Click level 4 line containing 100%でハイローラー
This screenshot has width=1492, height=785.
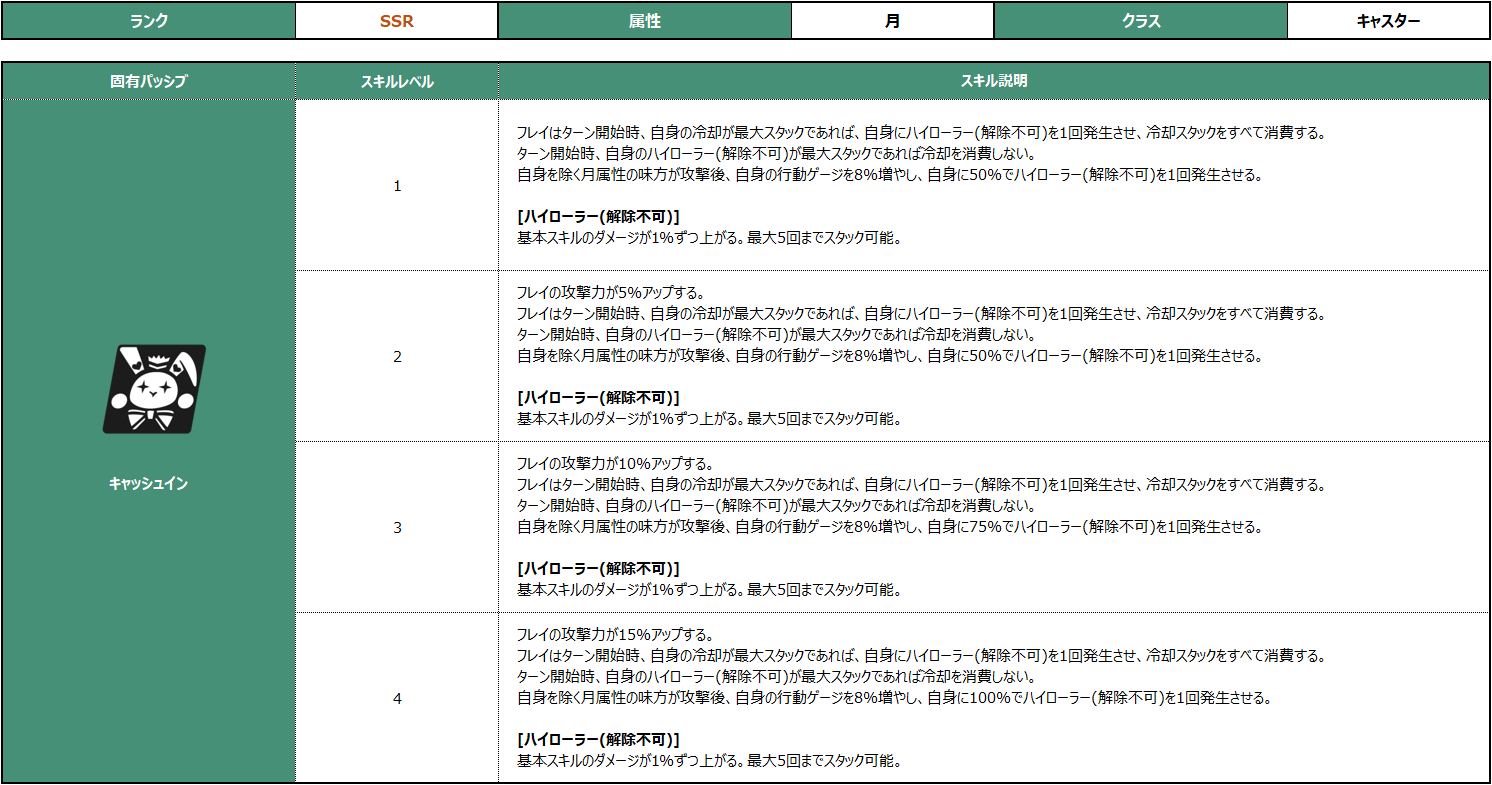[894, 698]
